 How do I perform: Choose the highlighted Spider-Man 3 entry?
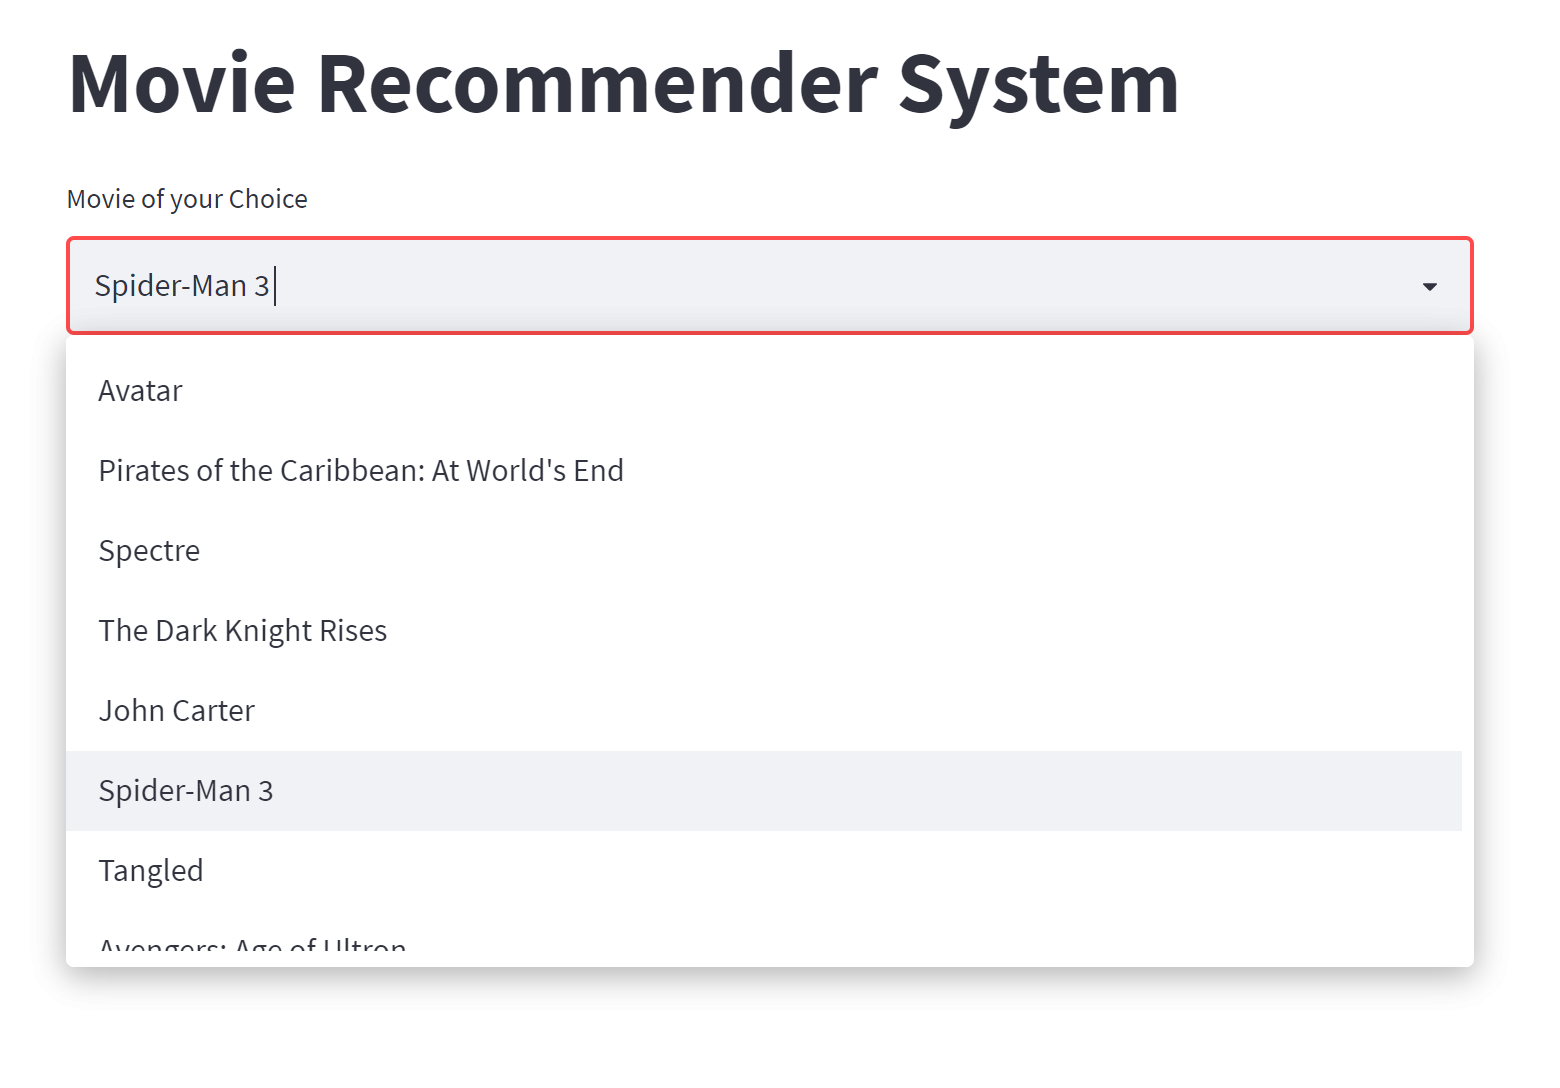tap(186, 790)
